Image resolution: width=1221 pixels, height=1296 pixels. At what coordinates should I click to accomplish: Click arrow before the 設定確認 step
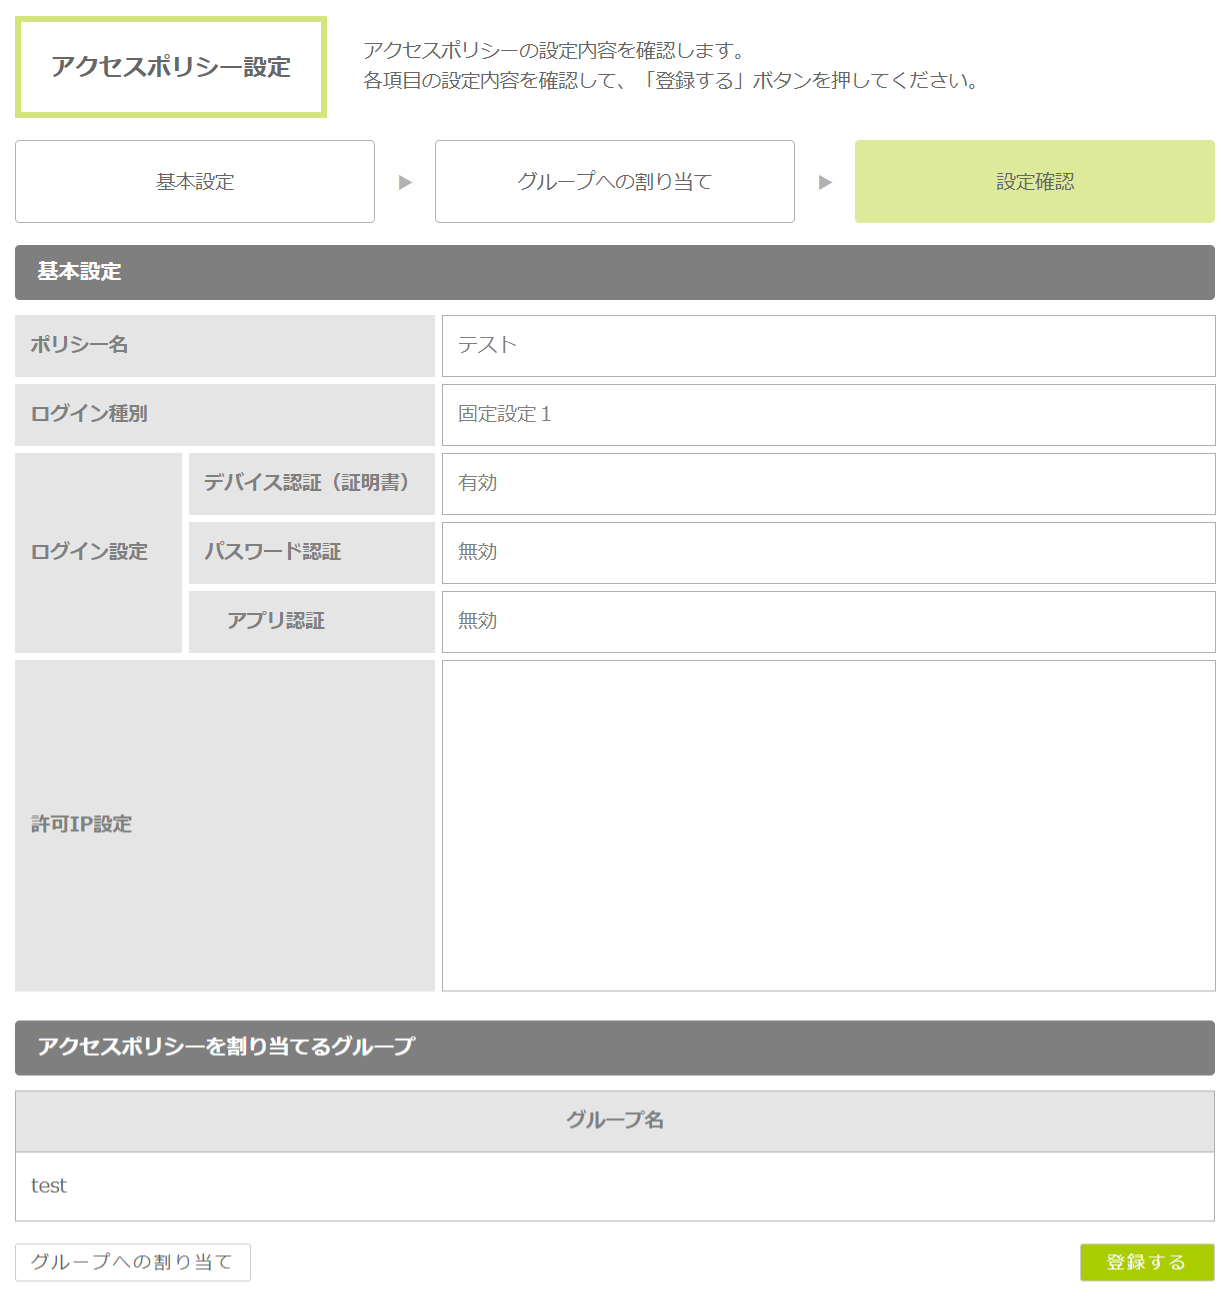pos(825,182)
